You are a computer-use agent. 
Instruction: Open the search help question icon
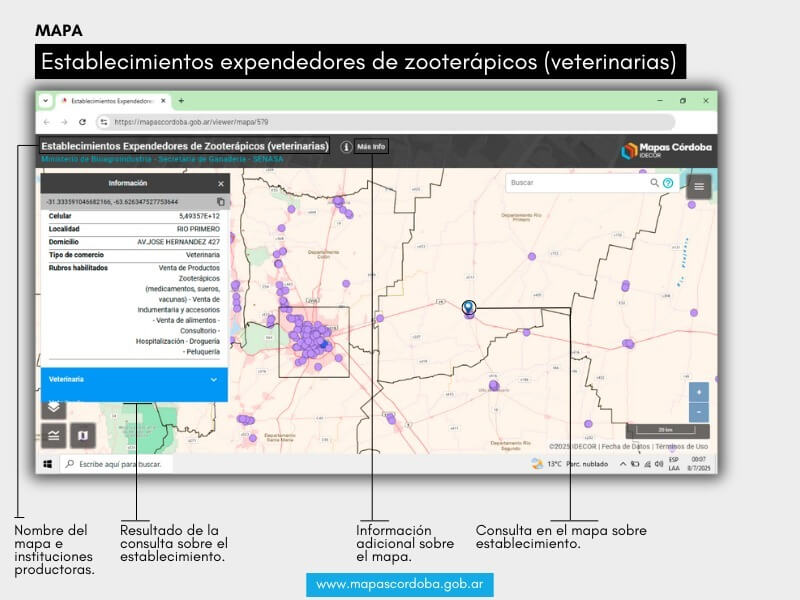pyautogui.click(x=668, y=183)
